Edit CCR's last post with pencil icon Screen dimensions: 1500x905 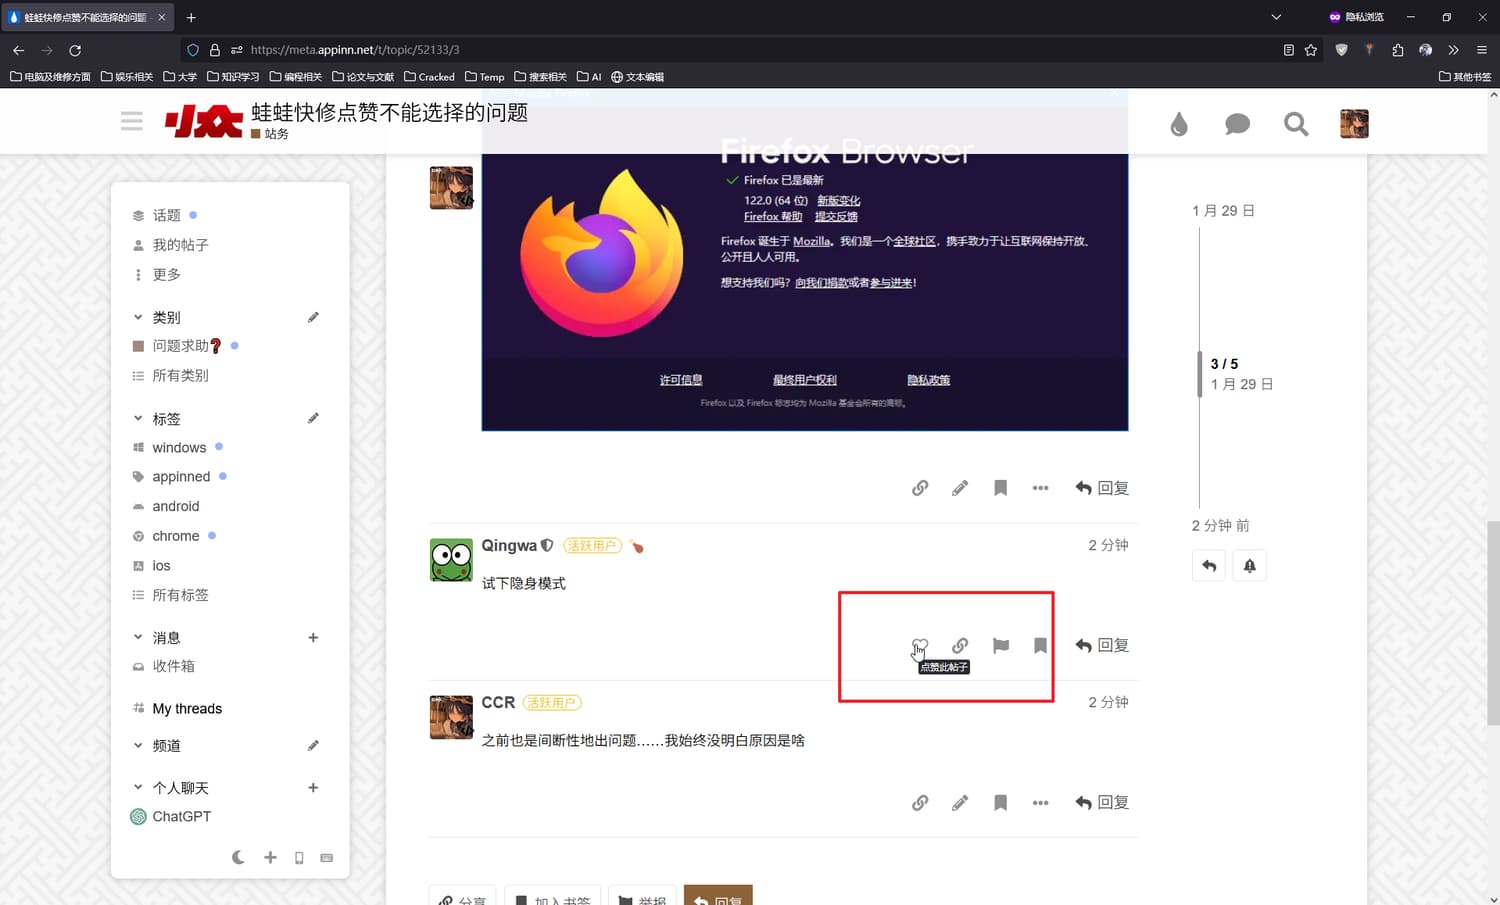(x=960, y=802)
